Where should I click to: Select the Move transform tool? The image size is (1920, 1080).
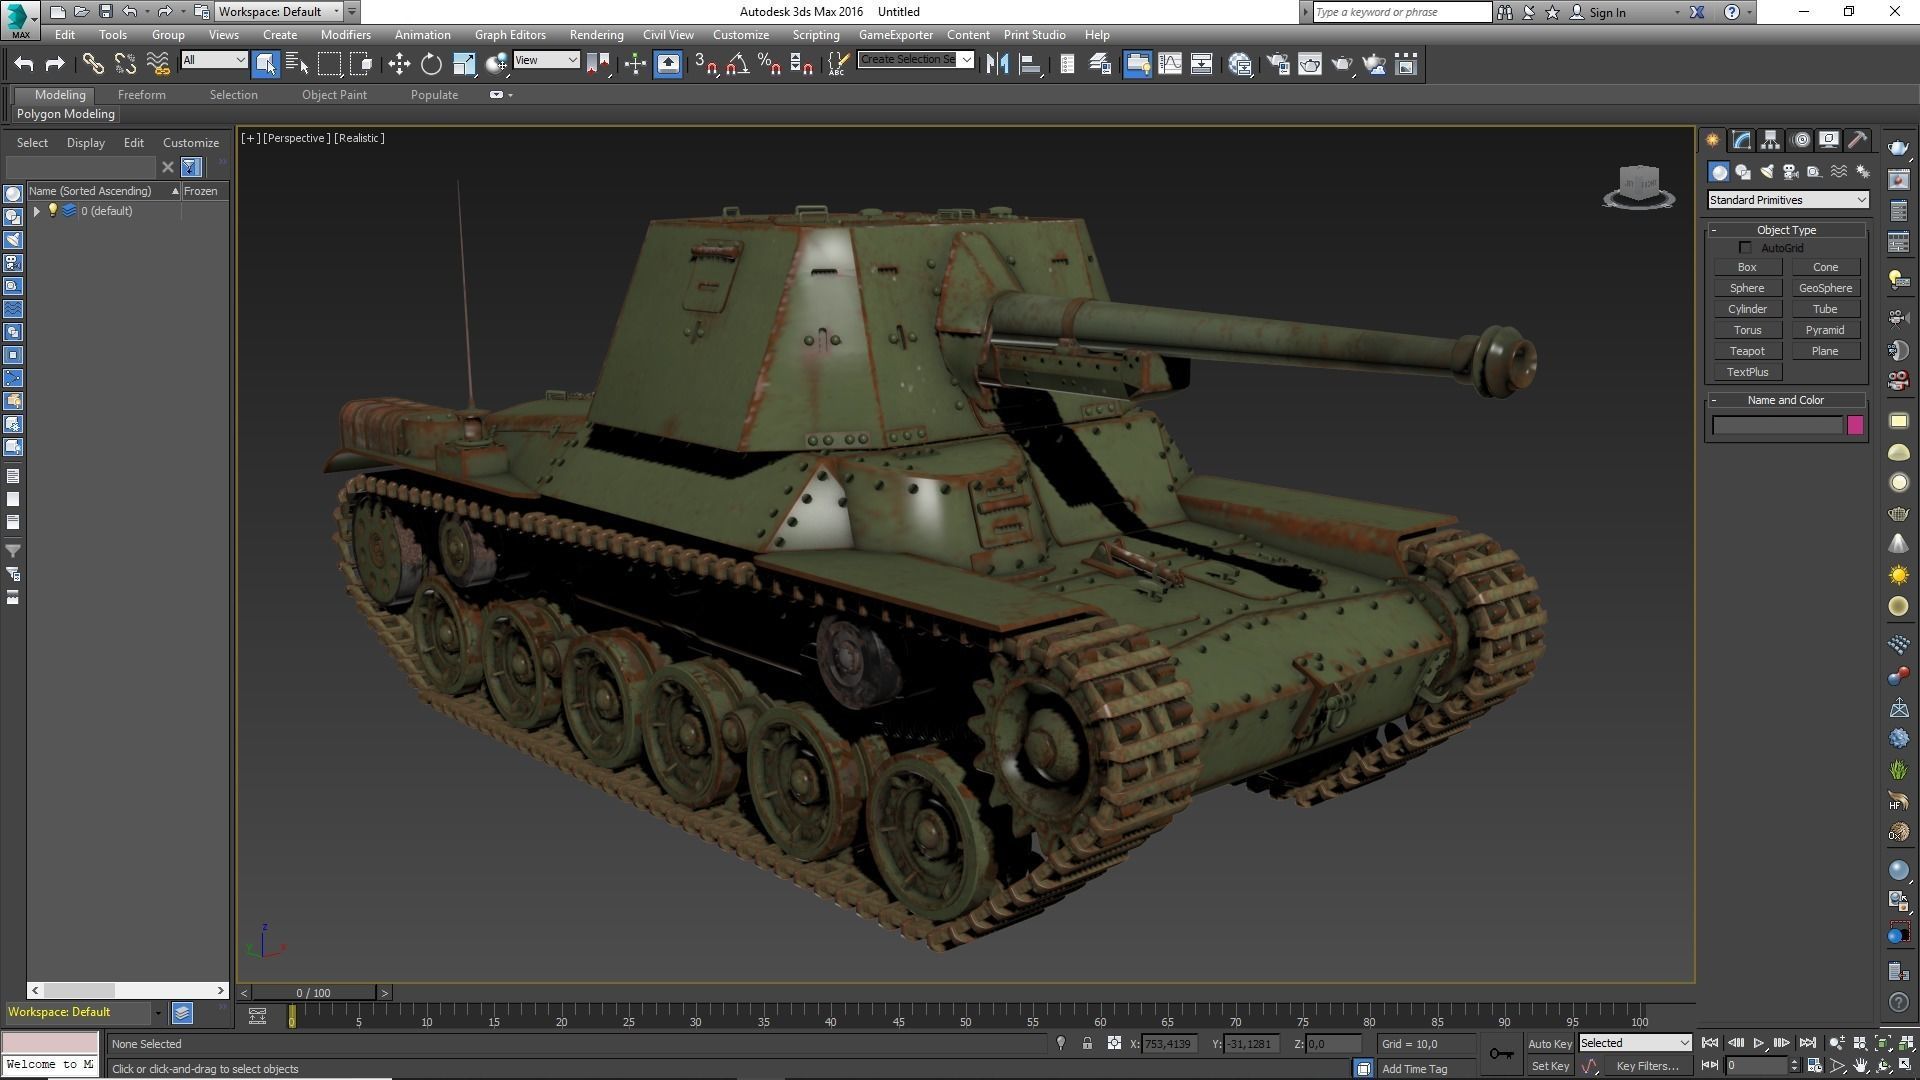point(399,64)
